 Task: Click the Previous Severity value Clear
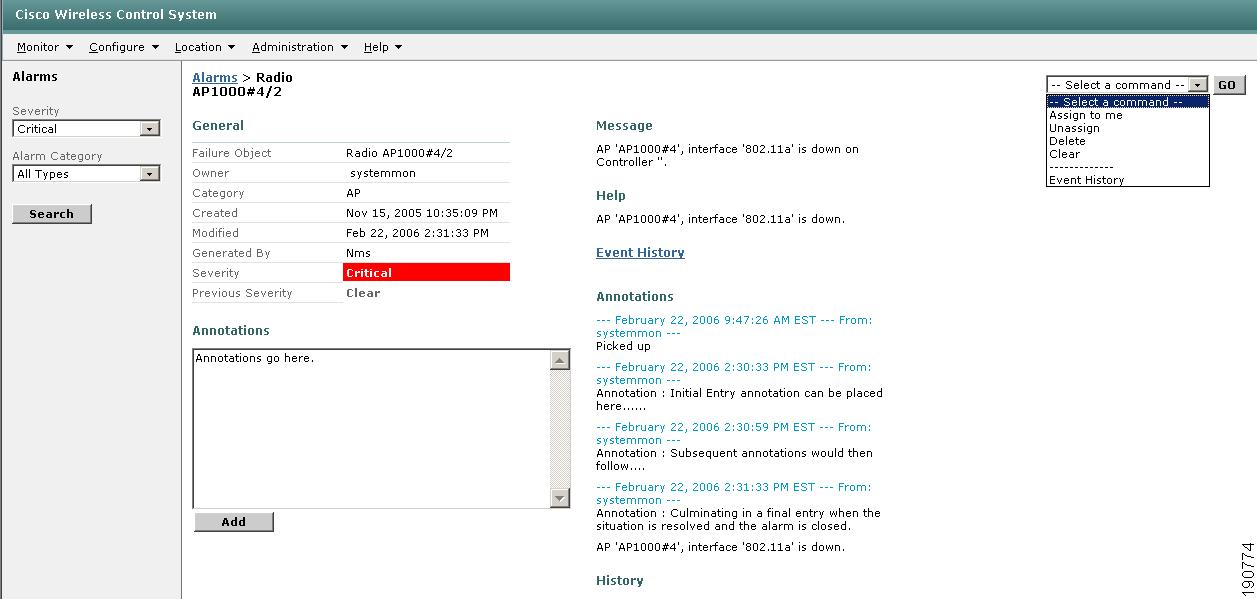pos(363,293)
